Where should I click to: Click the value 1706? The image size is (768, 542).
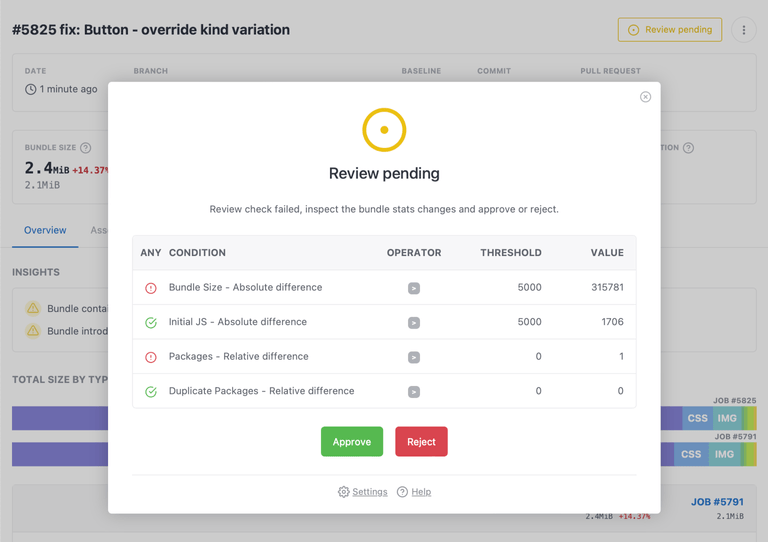click(612, 322)
